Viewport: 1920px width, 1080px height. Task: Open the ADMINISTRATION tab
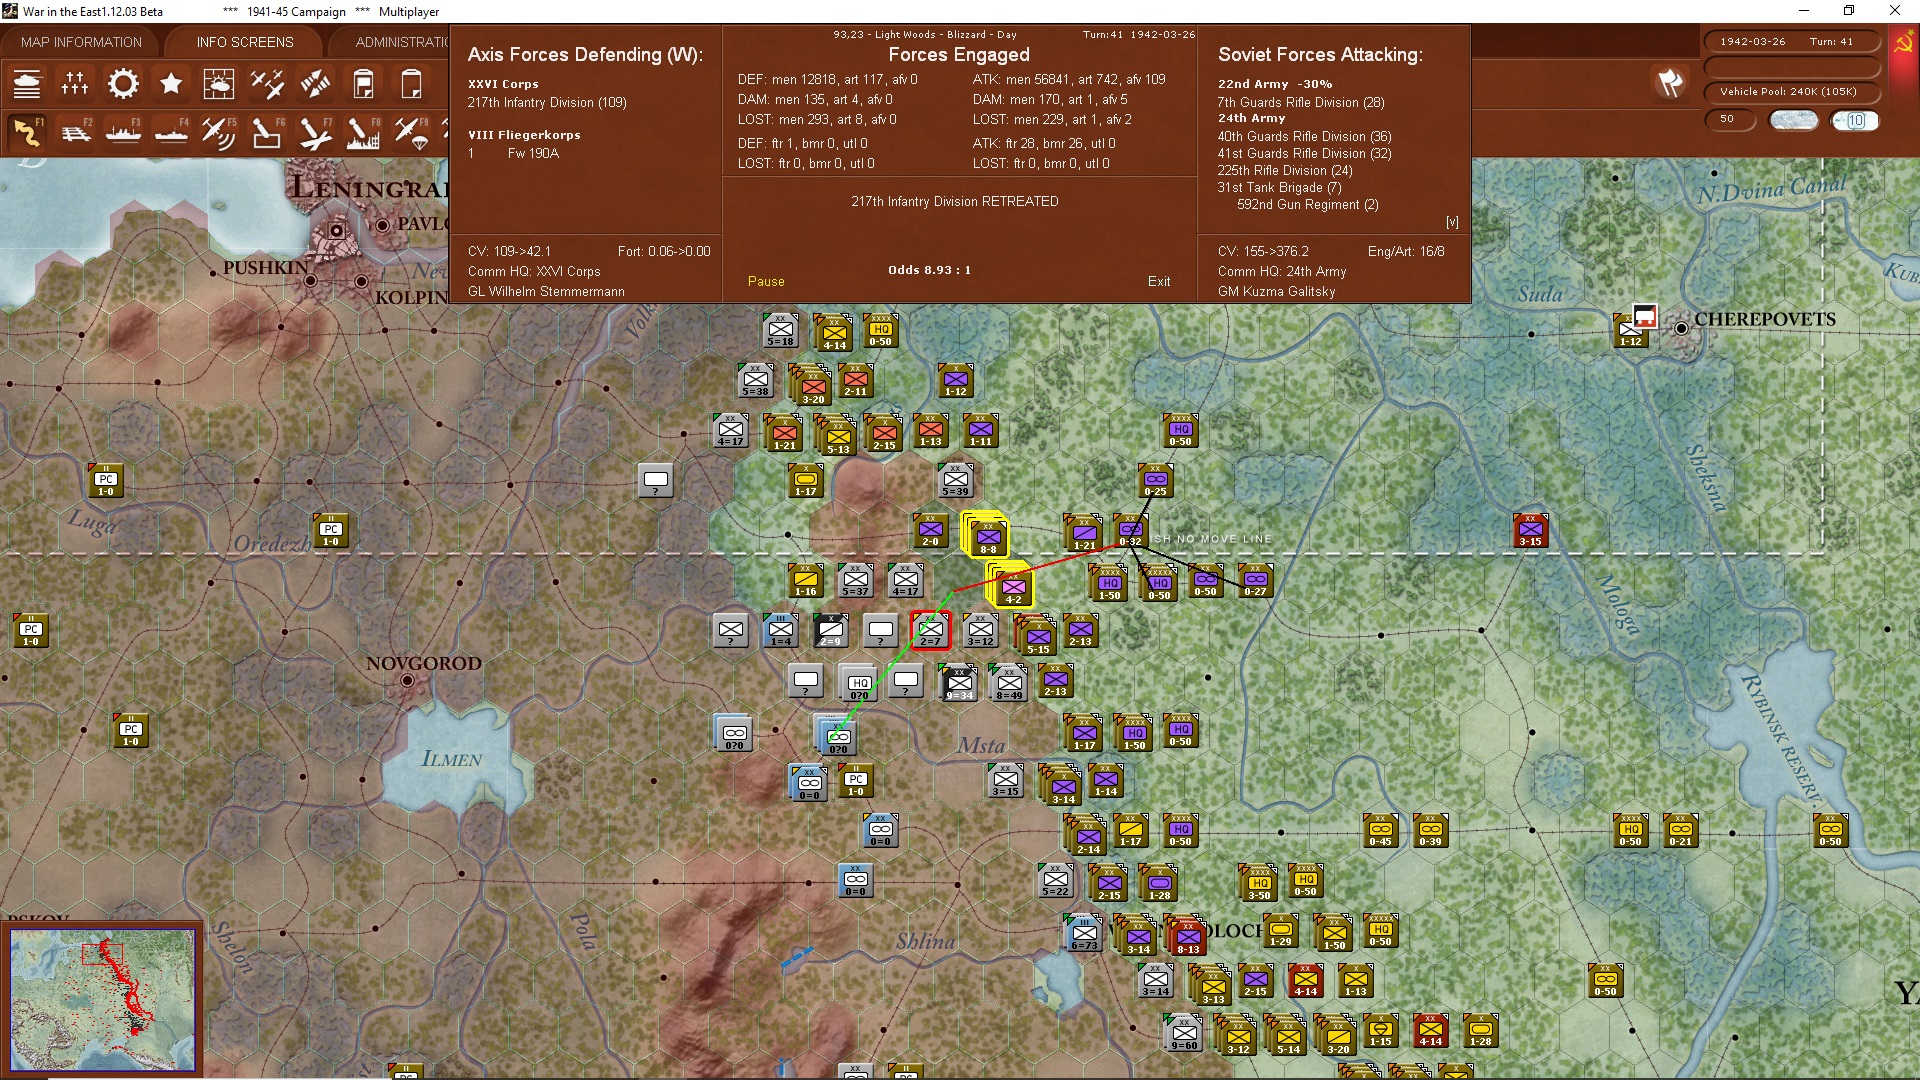pos(400,42)
